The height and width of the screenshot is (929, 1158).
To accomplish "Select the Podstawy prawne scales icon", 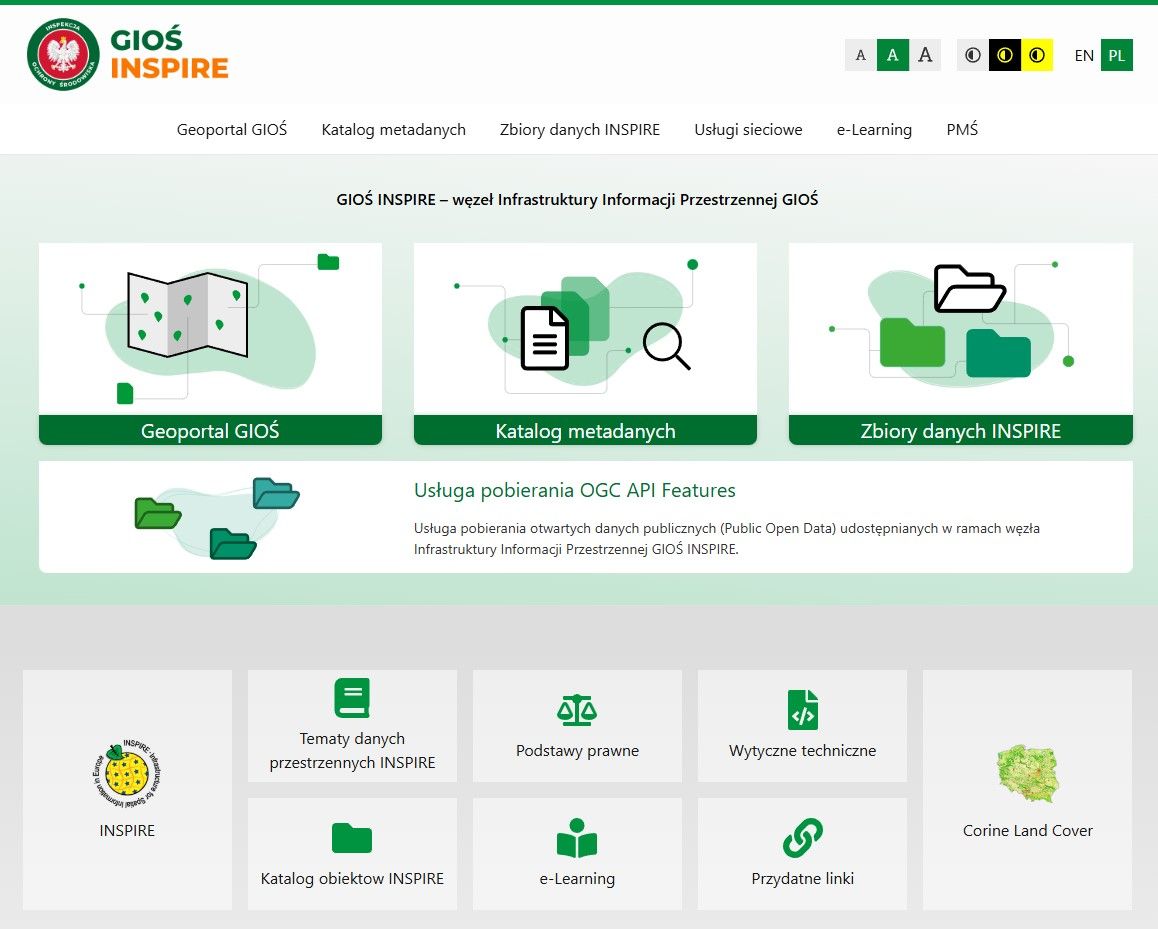I will coord(577,710).
